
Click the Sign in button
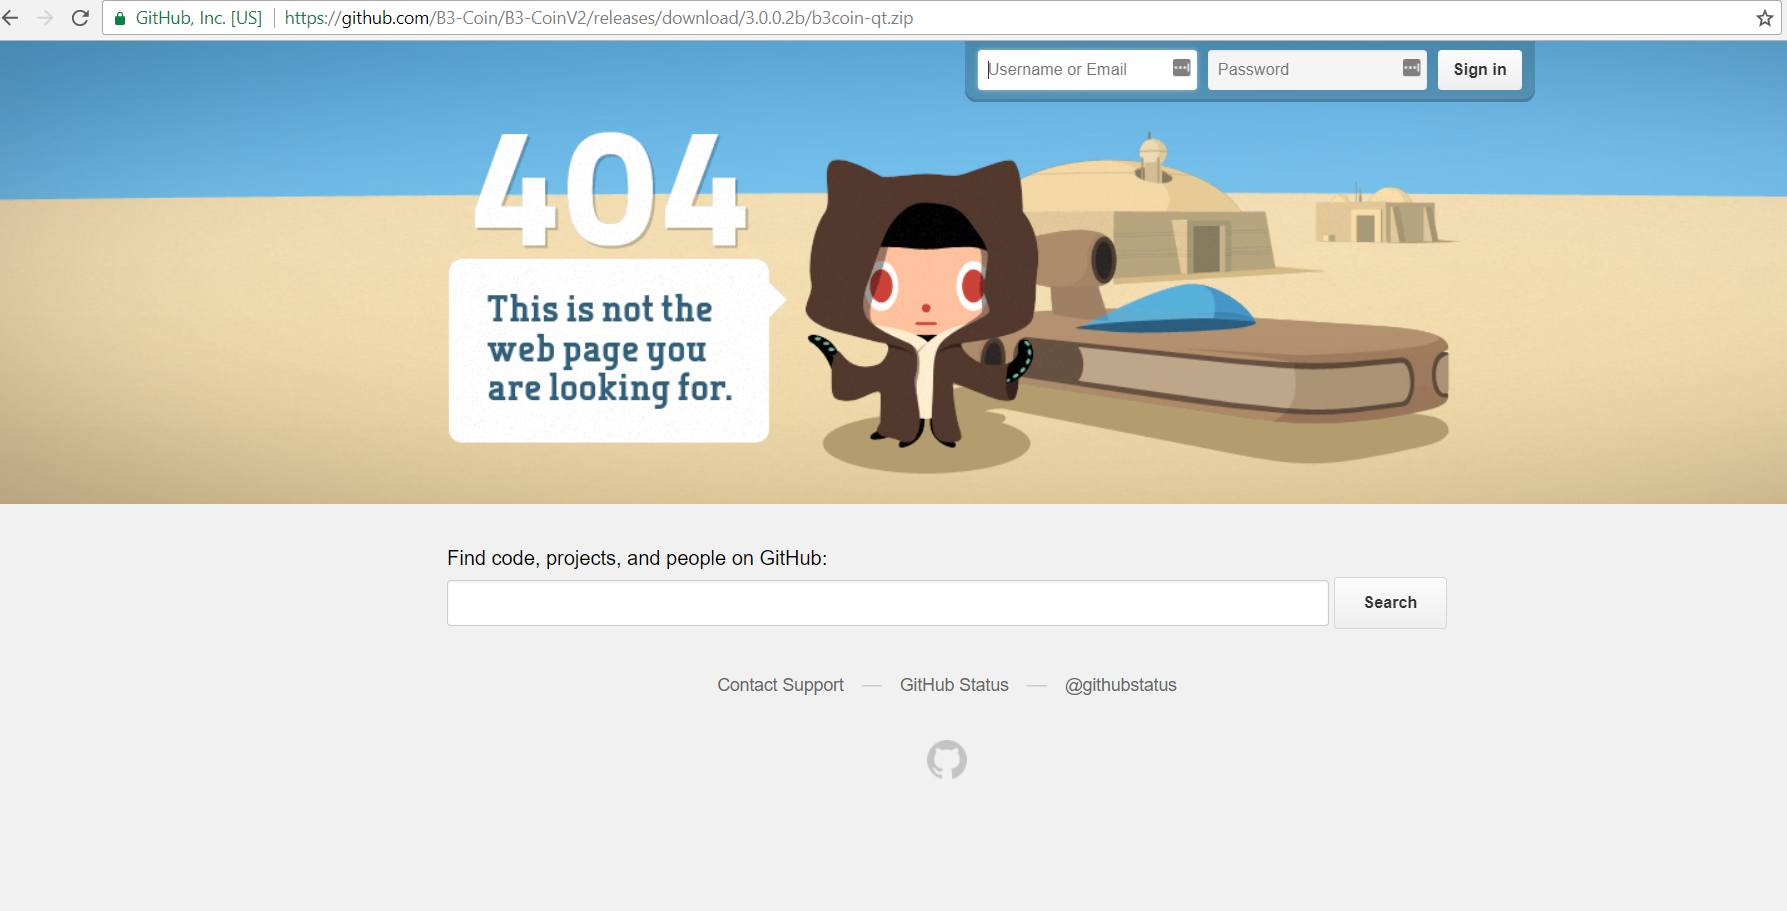click(x=1480, y=70)
